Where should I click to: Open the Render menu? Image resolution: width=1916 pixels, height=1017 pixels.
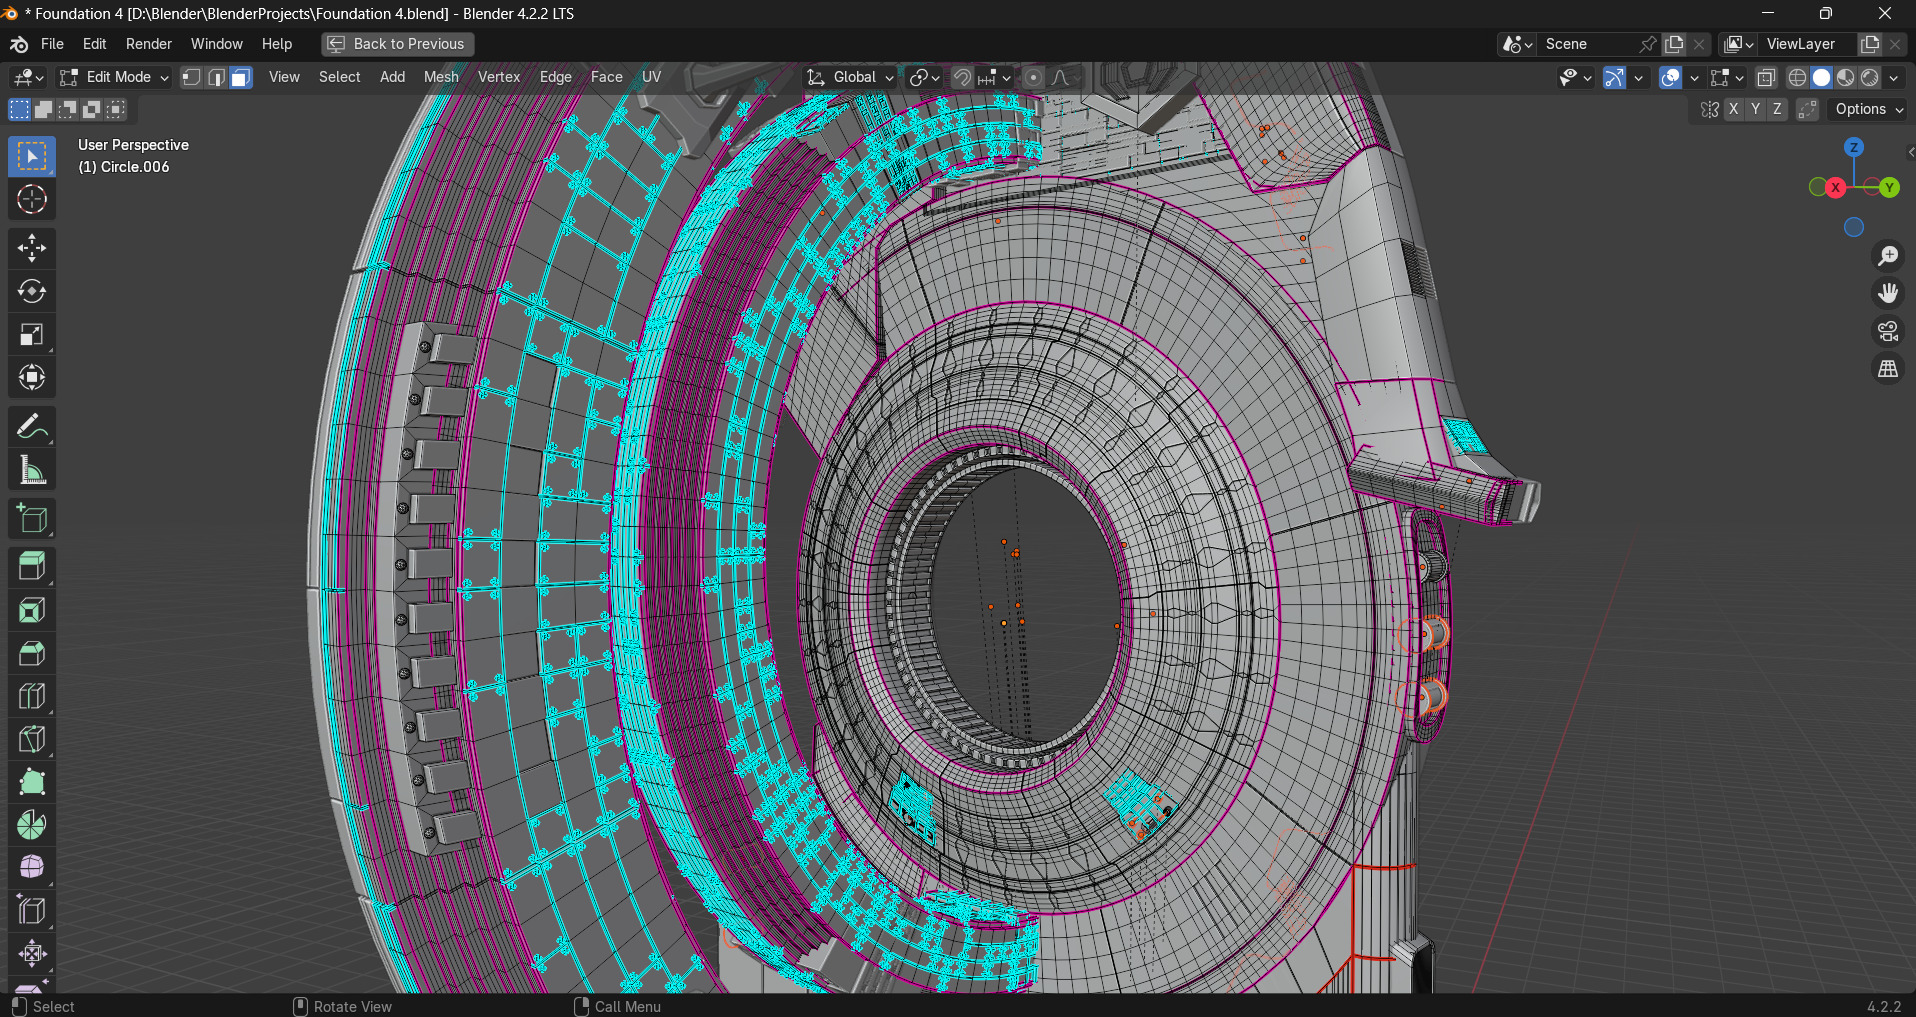click(149, 44)
